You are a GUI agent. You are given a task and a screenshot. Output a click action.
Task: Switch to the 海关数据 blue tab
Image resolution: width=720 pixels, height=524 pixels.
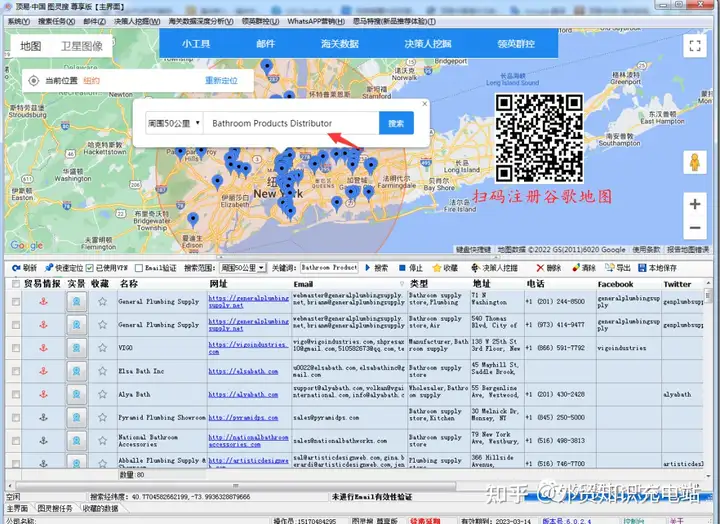point(340,44)
